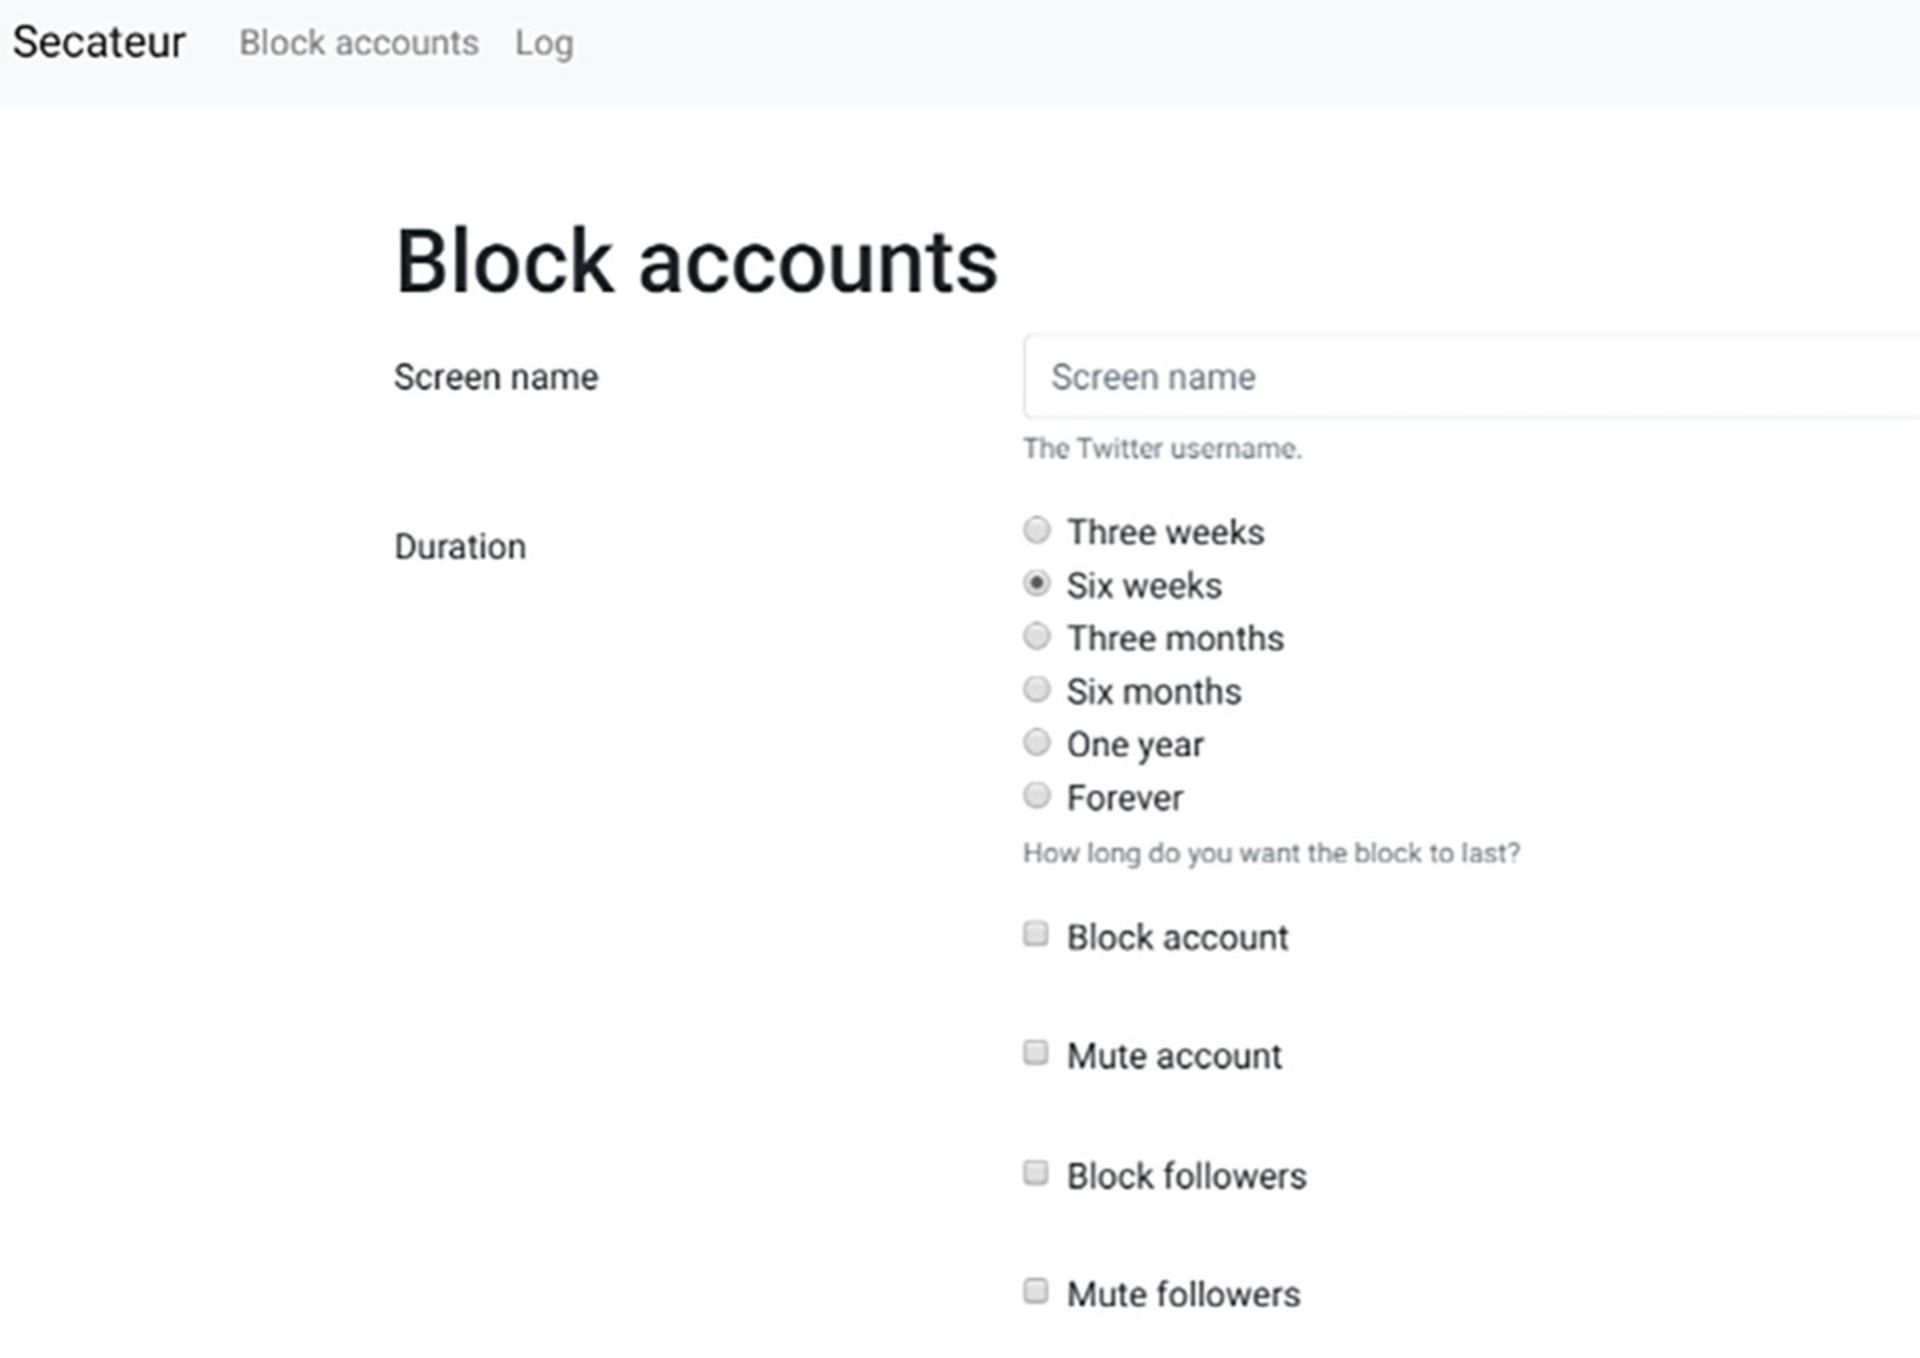The height and width of the screenshot is (1358, 1920).
Task: Select the Six weeks duration radio button
Action: [x=1037, y=583]
